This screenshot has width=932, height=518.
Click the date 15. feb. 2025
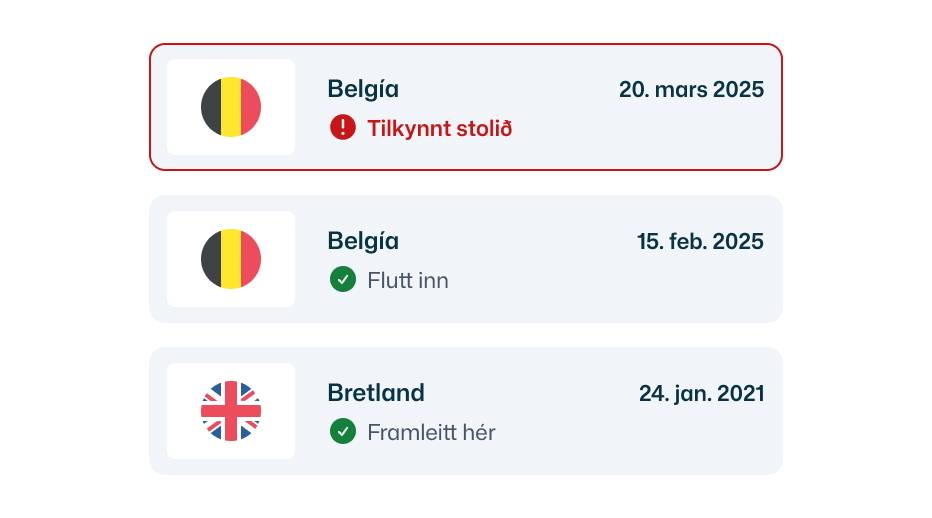[x=700, y=241]
